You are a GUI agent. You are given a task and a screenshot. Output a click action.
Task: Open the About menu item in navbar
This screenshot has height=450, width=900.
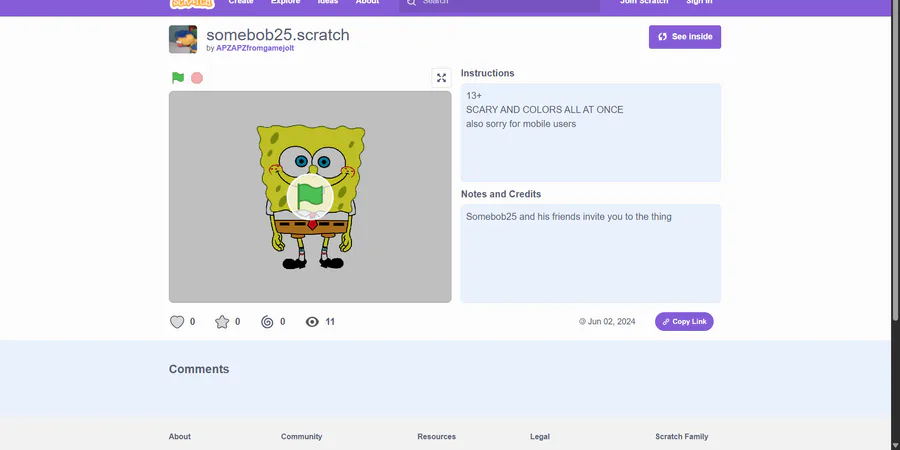click(367, 2)
